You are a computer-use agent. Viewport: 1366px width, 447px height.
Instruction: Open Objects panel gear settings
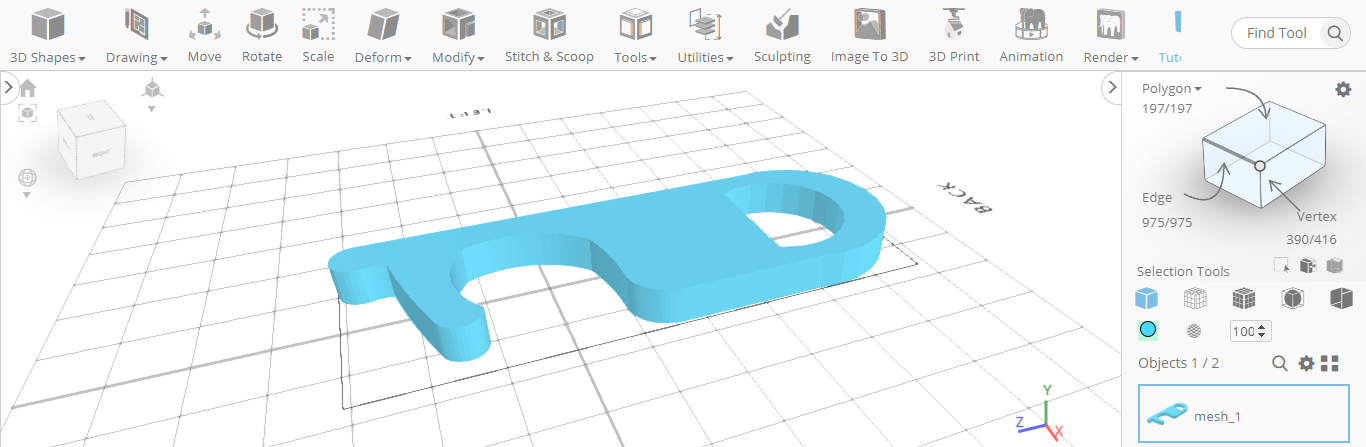(1306, 363)
